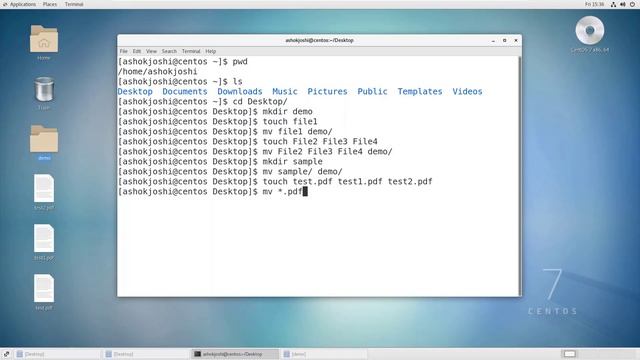Open the terminal's View menu
The width and height of the screenshot is (640, 360).
pyautogui.click(x=151, y=51)
